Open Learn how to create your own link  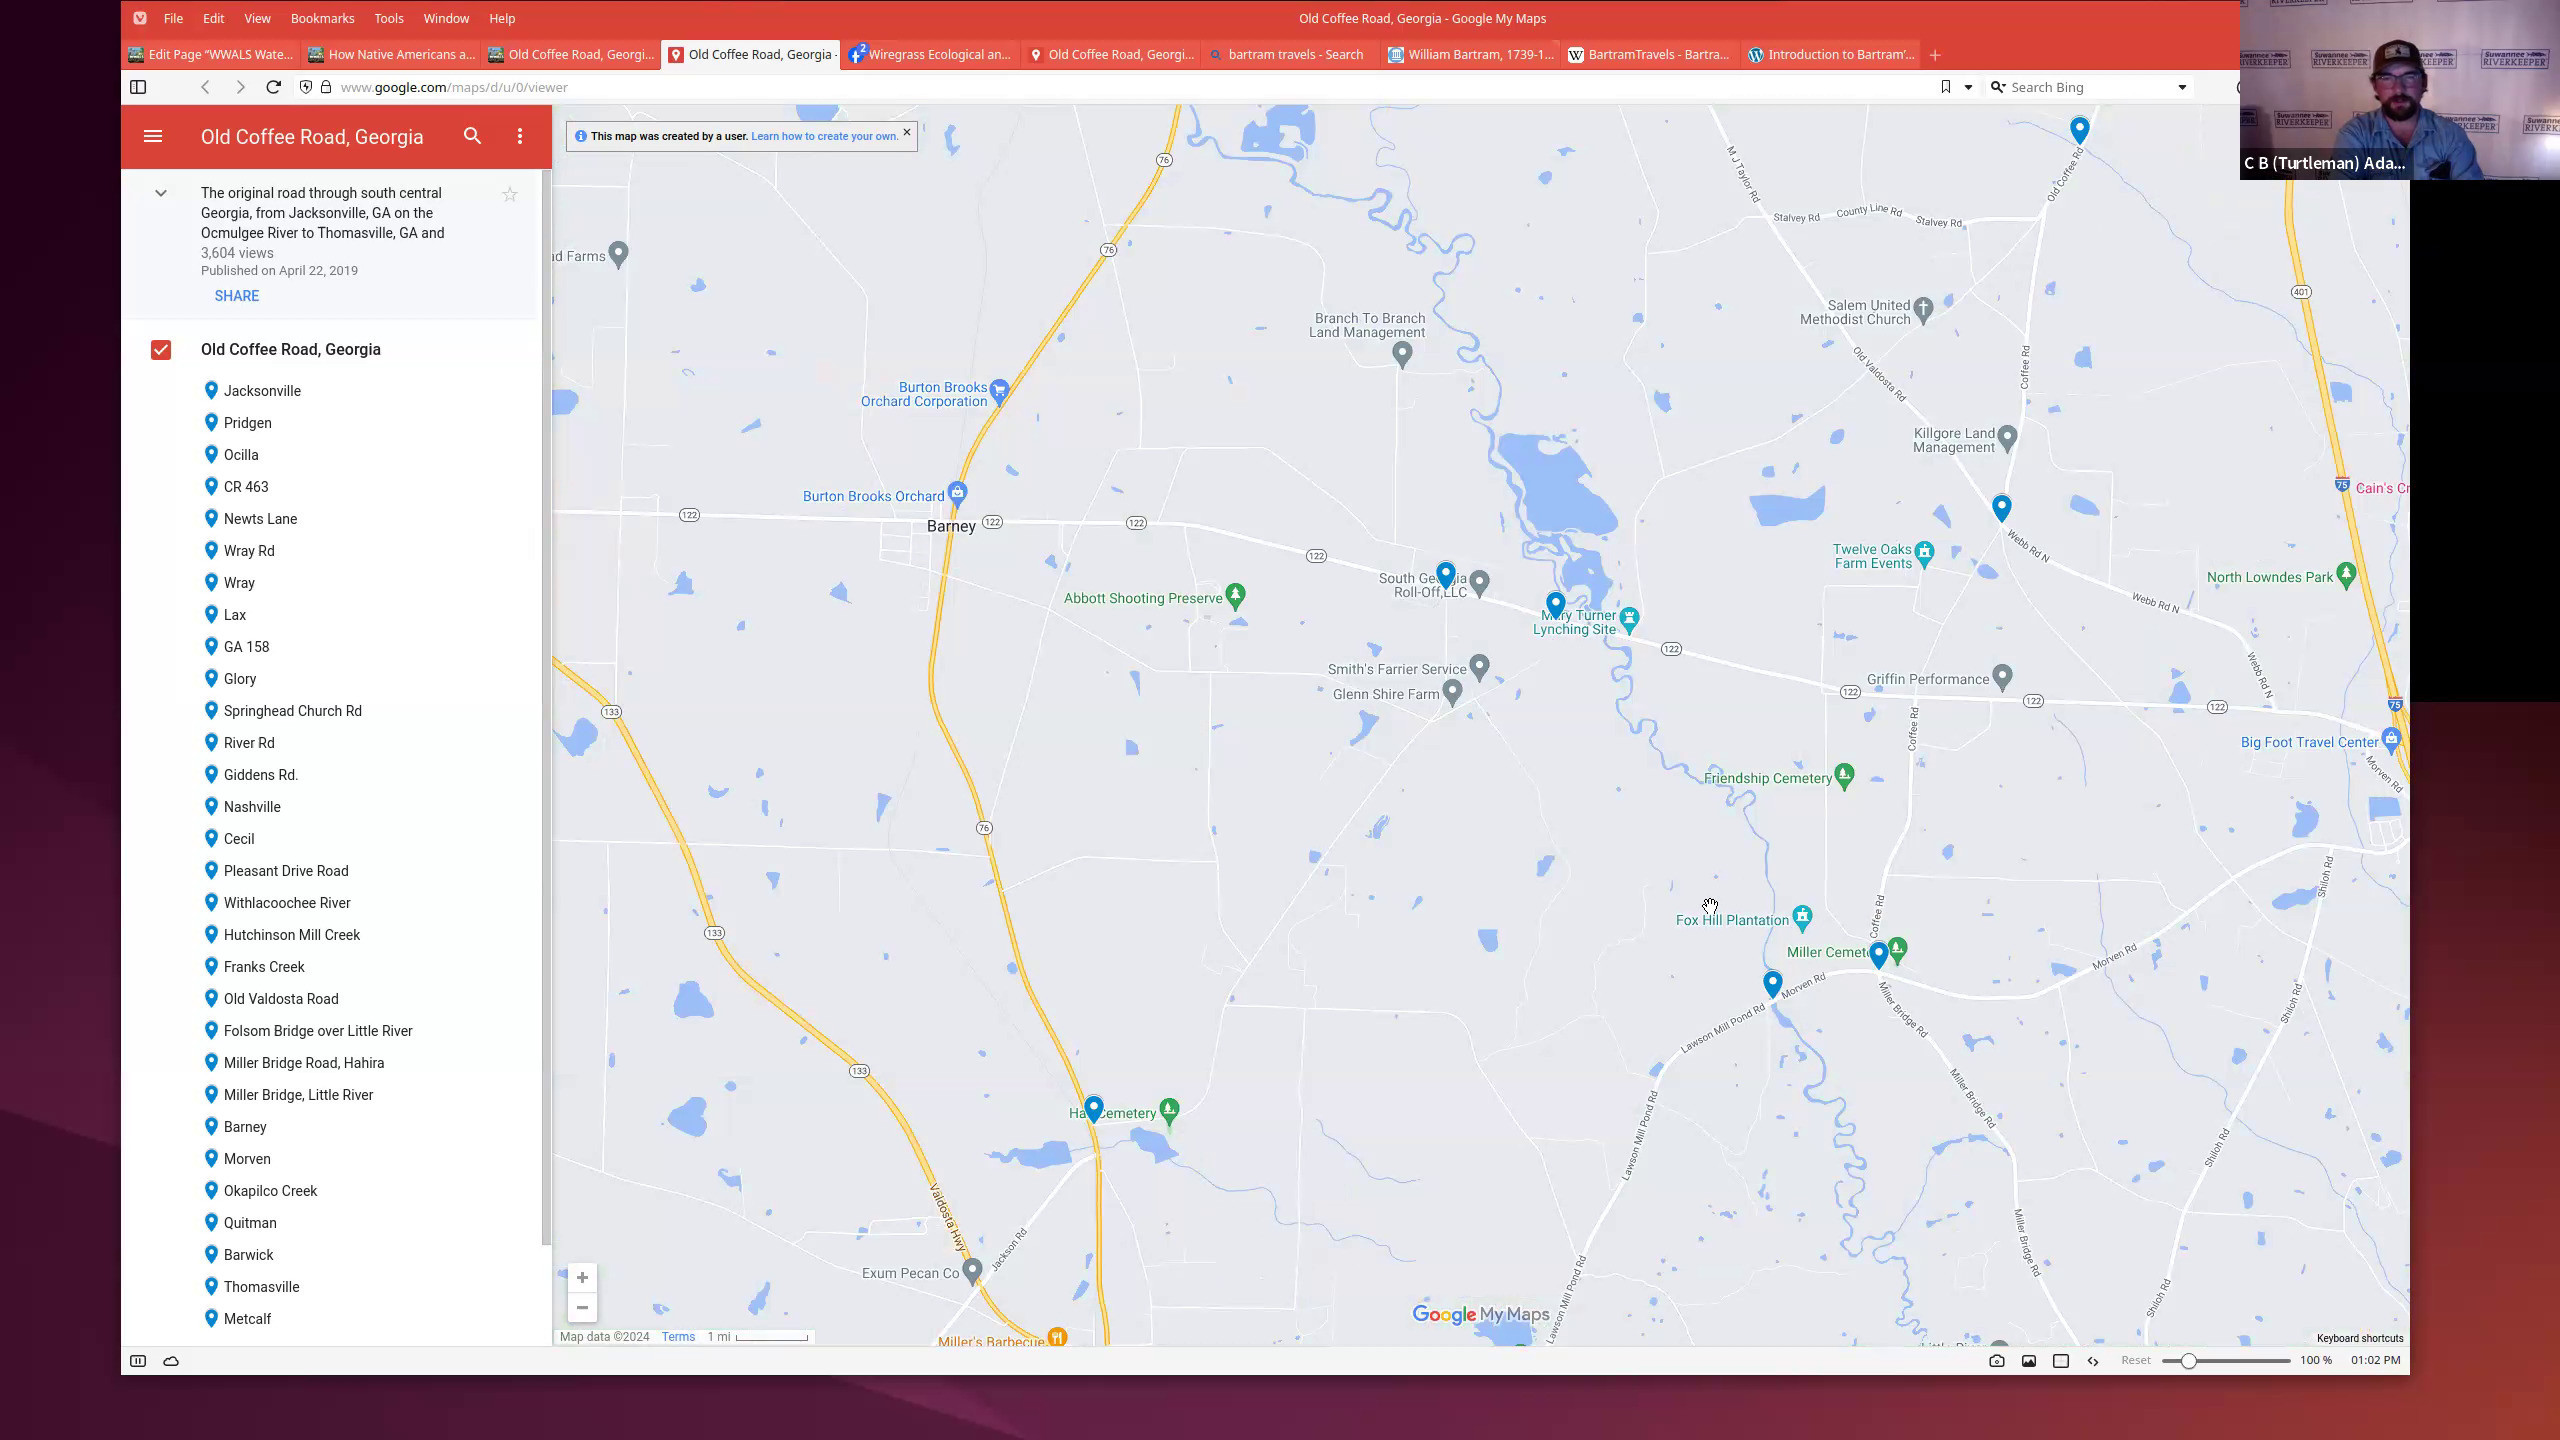pos(825,136)
